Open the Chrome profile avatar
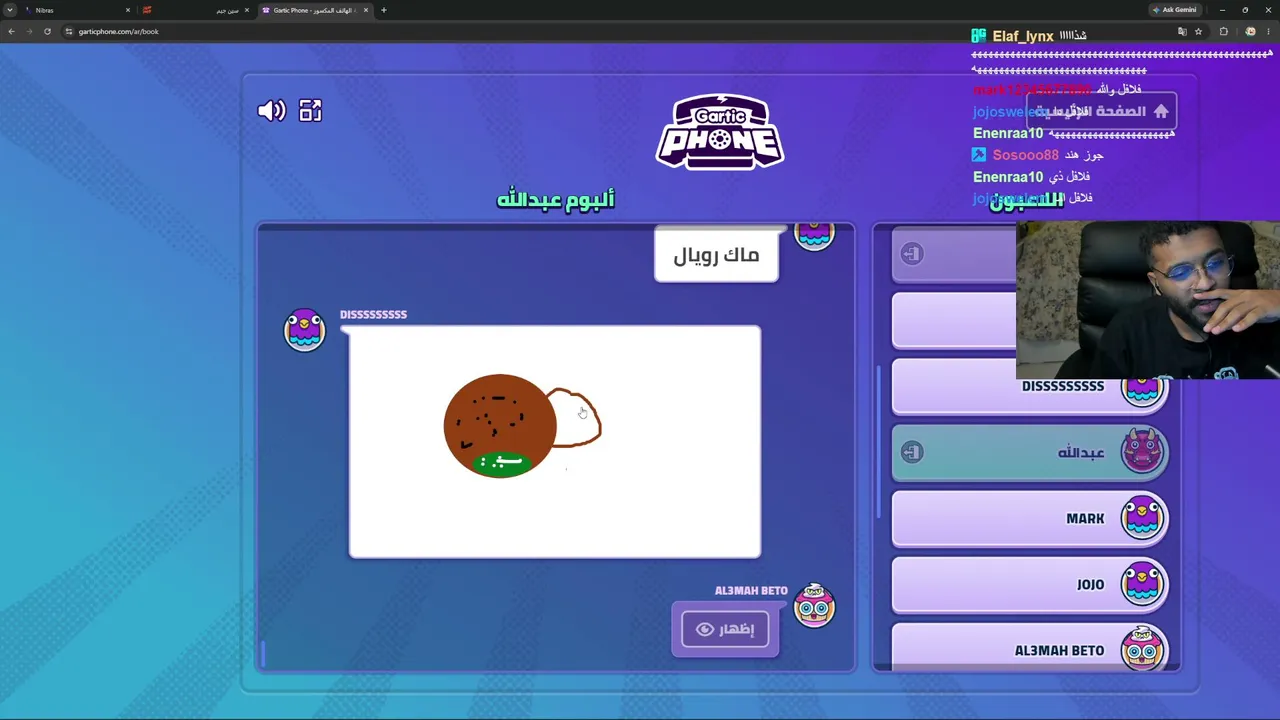1280x720 pixels. [1250, 31]
